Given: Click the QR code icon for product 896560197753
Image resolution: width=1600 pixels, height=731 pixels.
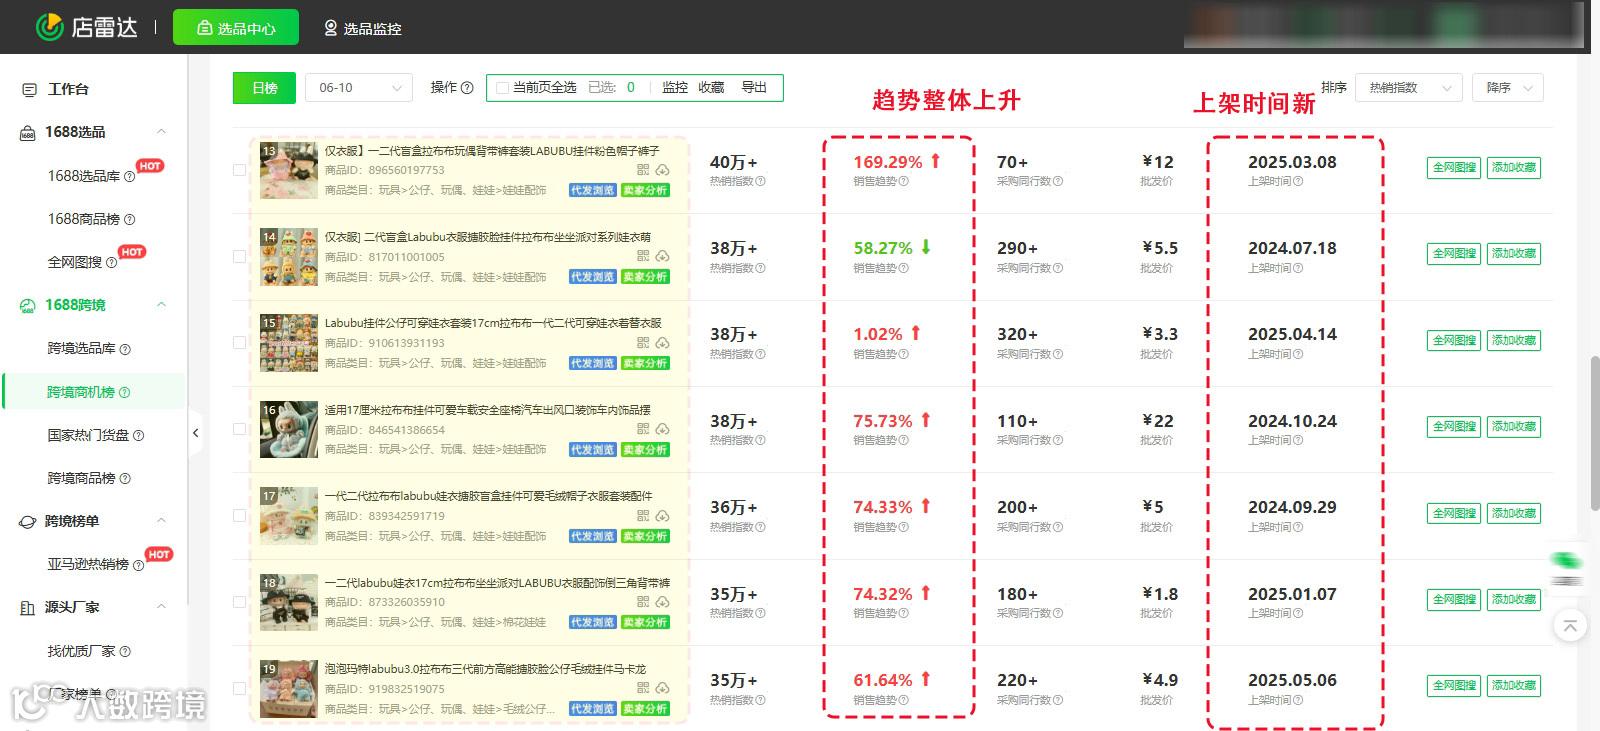Looking at the screenshot, I should (x=643, y=170).
